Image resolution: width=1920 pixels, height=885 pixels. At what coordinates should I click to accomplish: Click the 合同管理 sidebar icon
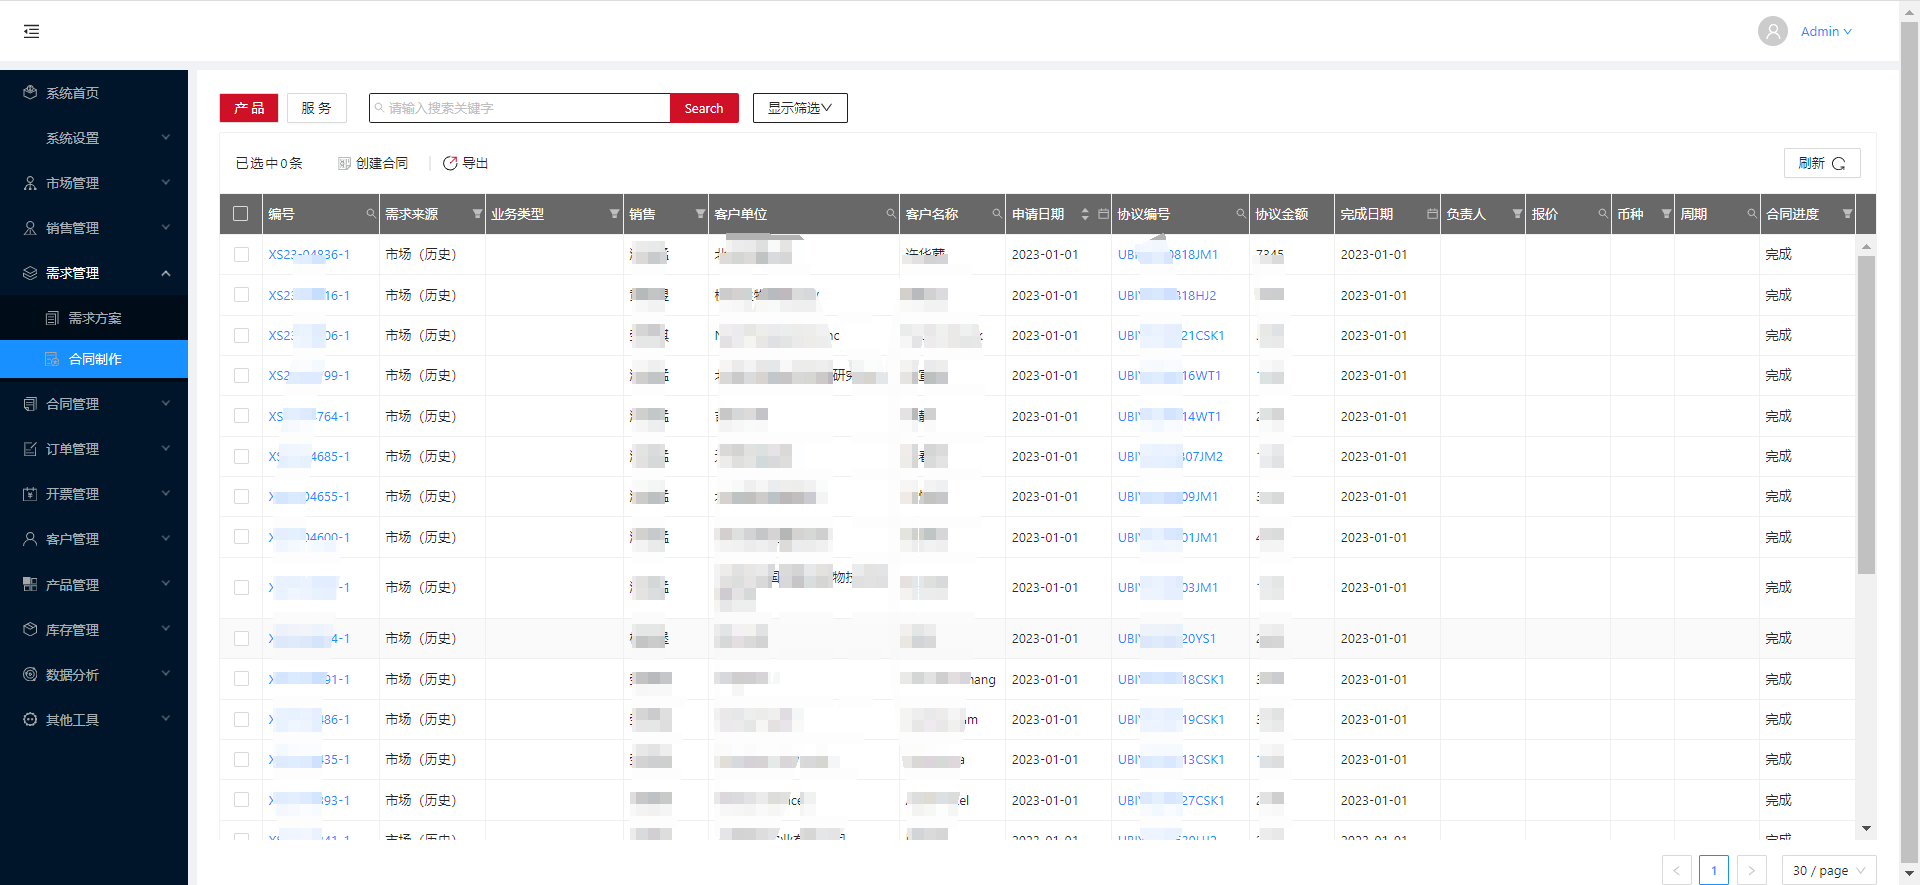(x=30, y=404)
